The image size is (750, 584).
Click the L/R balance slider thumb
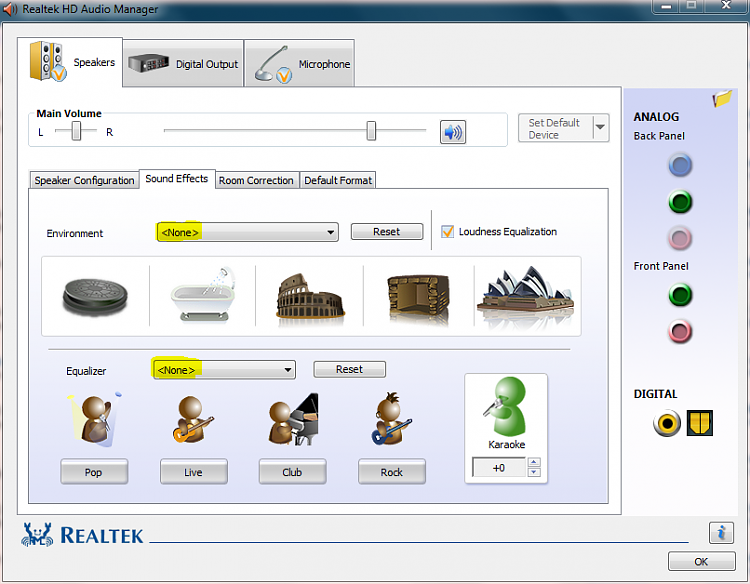(x=76, y=131)
